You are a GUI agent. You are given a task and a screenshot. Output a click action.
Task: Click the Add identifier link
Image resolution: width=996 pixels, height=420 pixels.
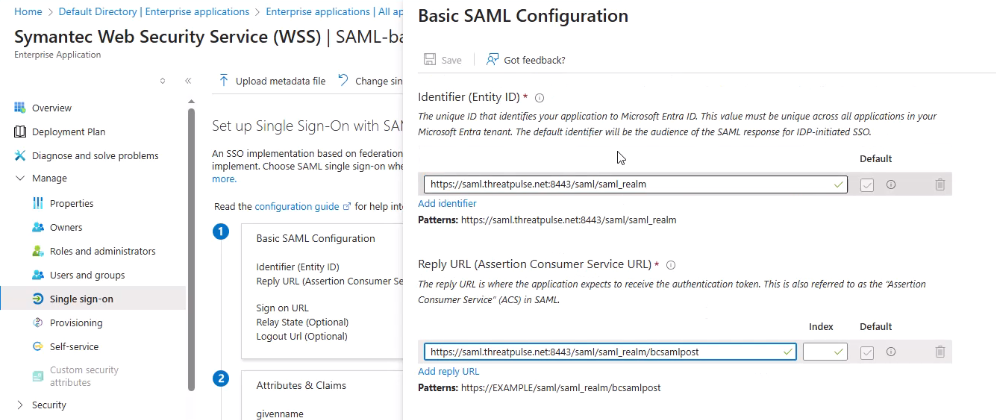coord(447,203)
